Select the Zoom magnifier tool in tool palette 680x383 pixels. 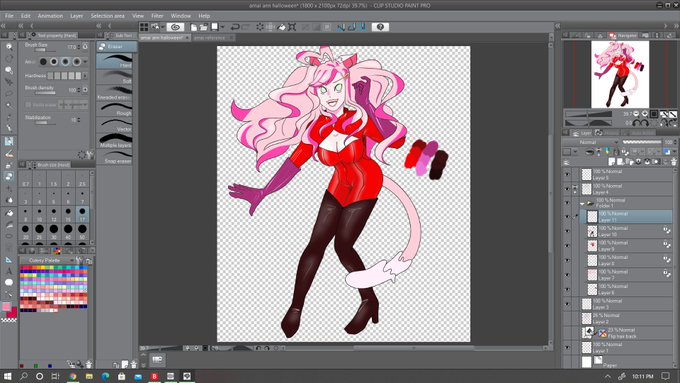pos(9,46)
